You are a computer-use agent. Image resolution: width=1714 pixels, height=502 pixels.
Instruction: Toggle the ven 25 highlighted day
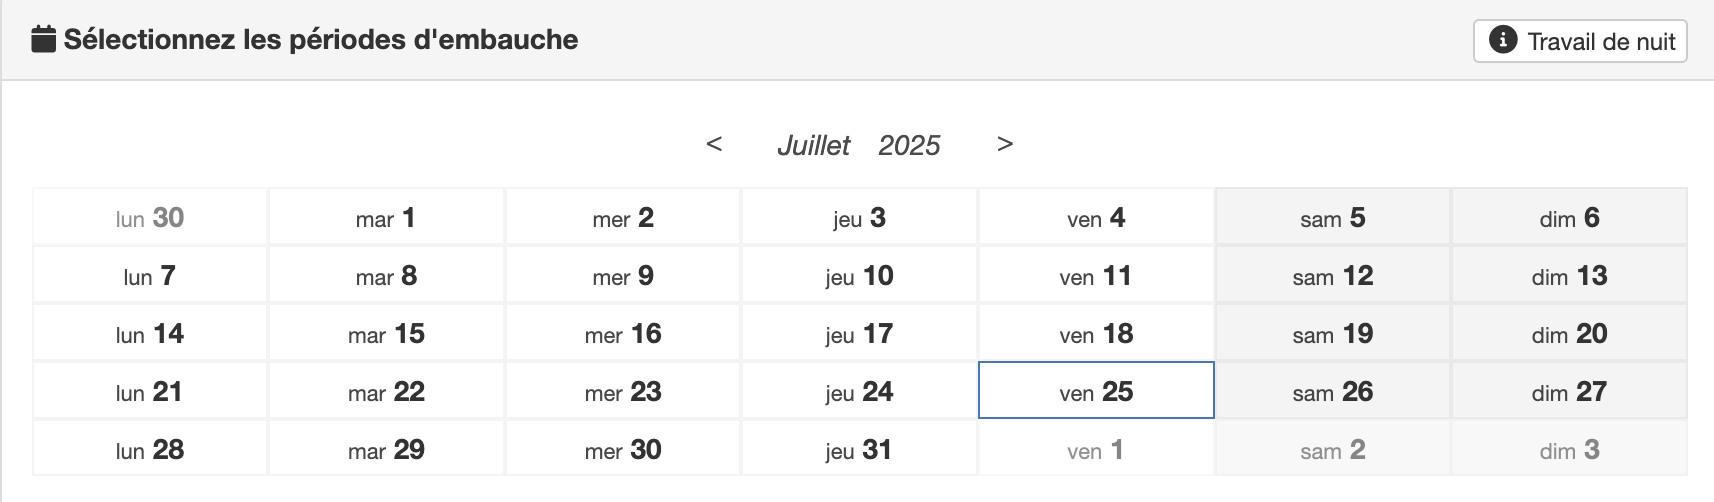(1096, 390)
